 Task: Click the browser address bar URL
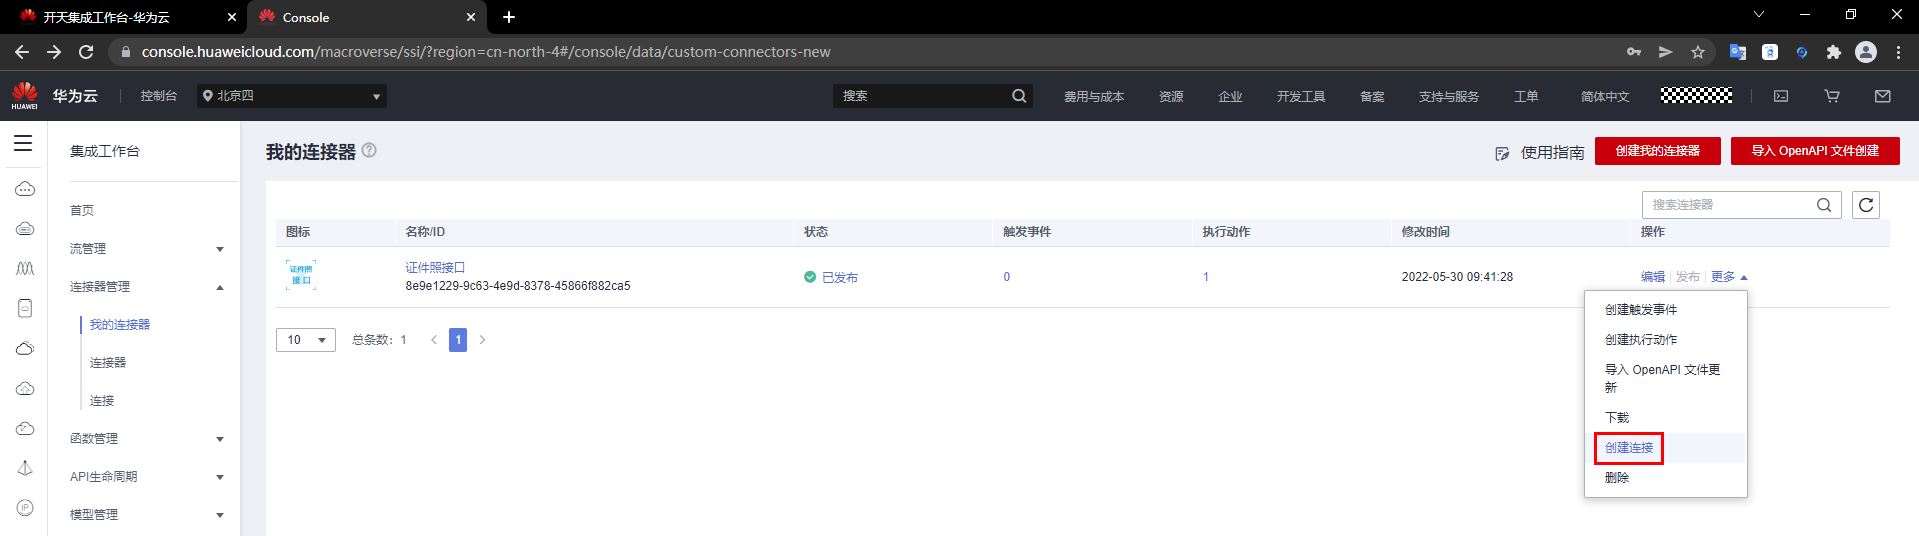tap(486, 52)
